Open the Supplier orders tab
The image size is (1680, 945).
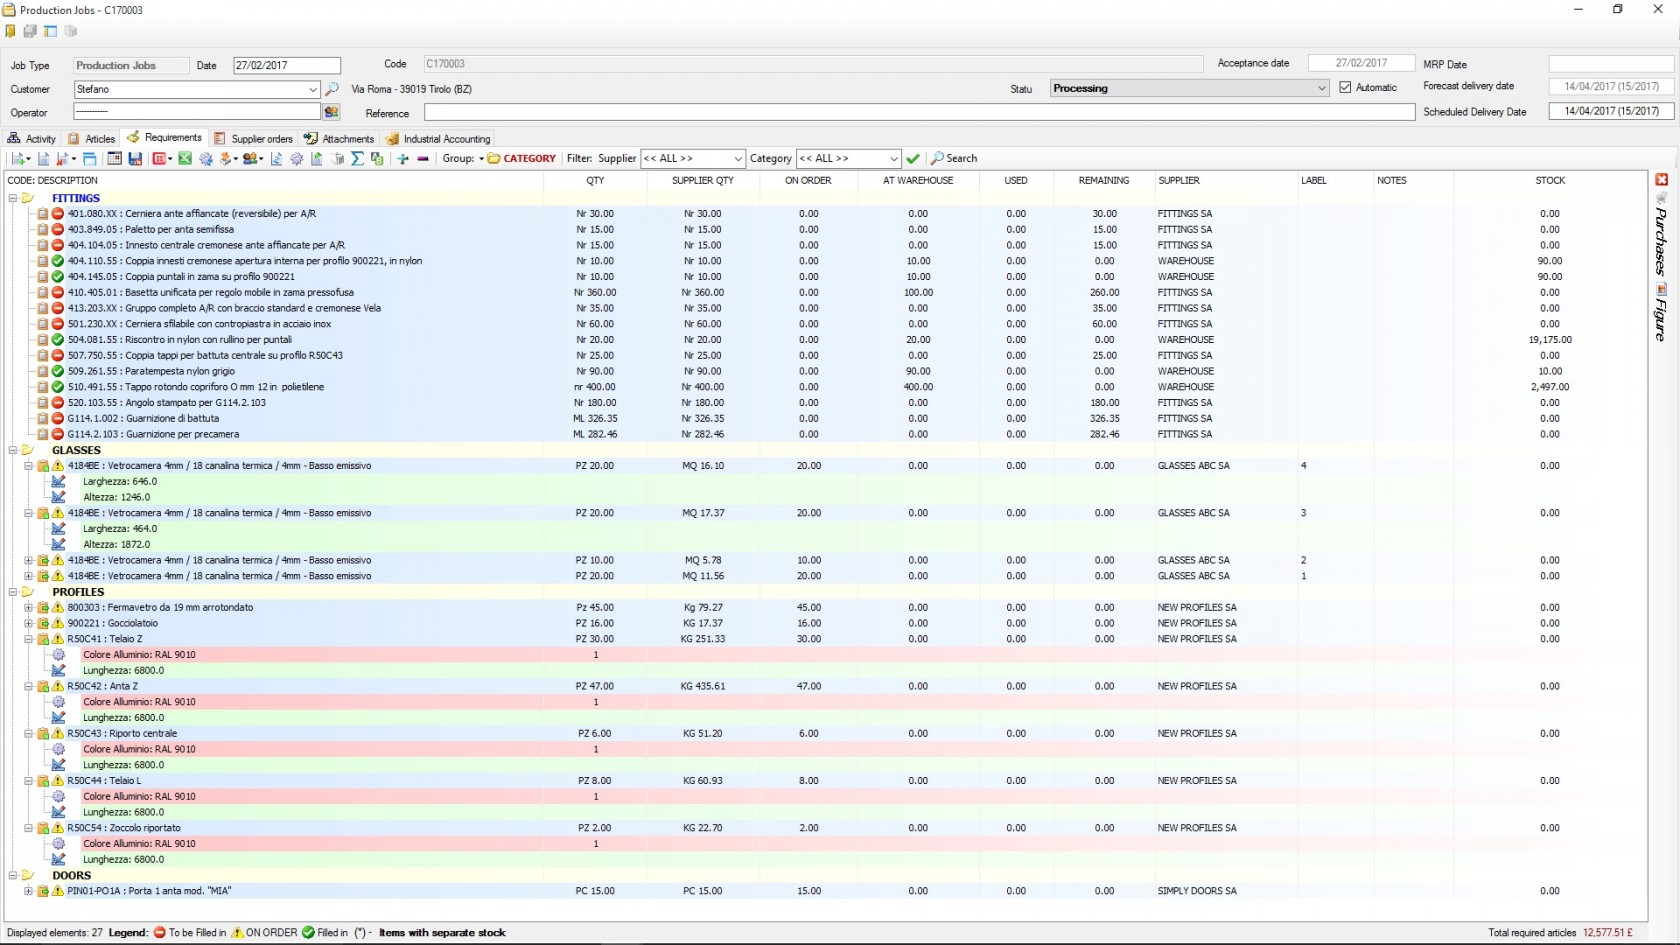[x=253, y=139]
